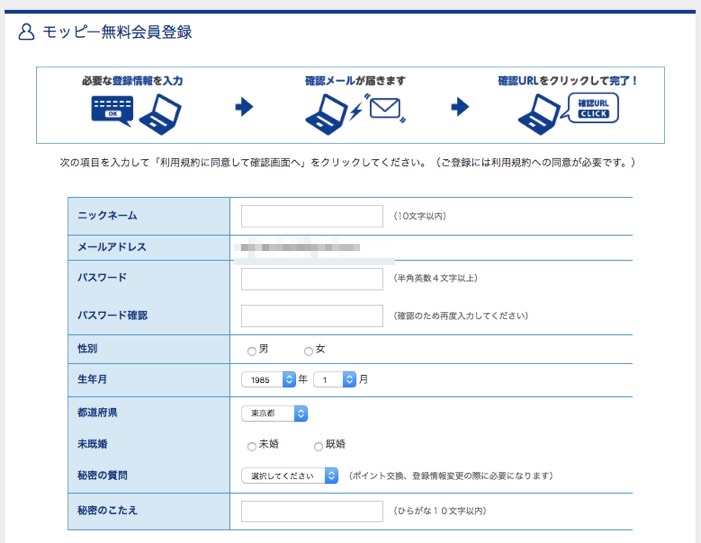Click the 秘密のこたえ row label
The height and width of the screenshot is (543, 701).
tap(107, 510)
